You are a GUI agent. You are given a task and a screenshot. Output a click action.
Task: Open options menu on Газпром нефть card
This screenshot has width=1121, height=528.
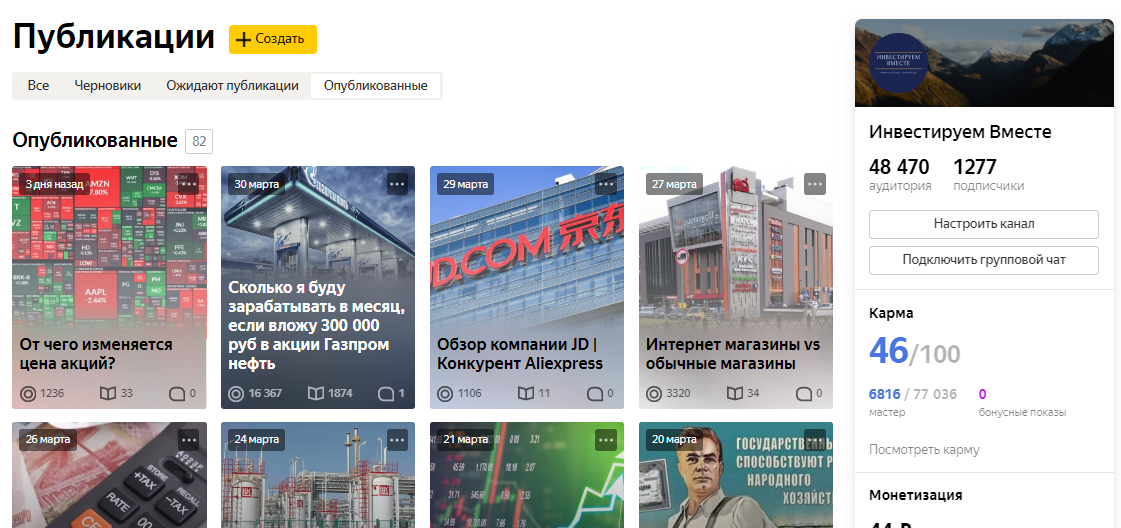(397, 184)
